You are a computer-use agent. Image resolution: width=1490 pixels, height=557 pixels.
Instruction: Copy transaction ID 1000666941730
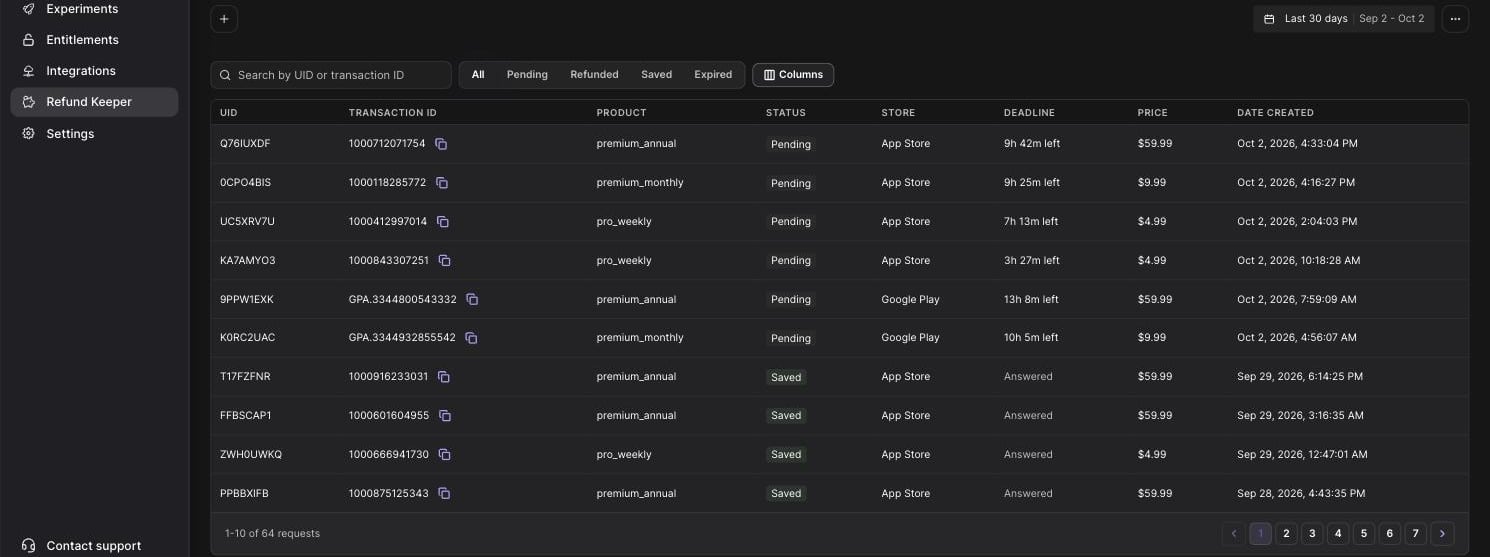coord(444,454)
